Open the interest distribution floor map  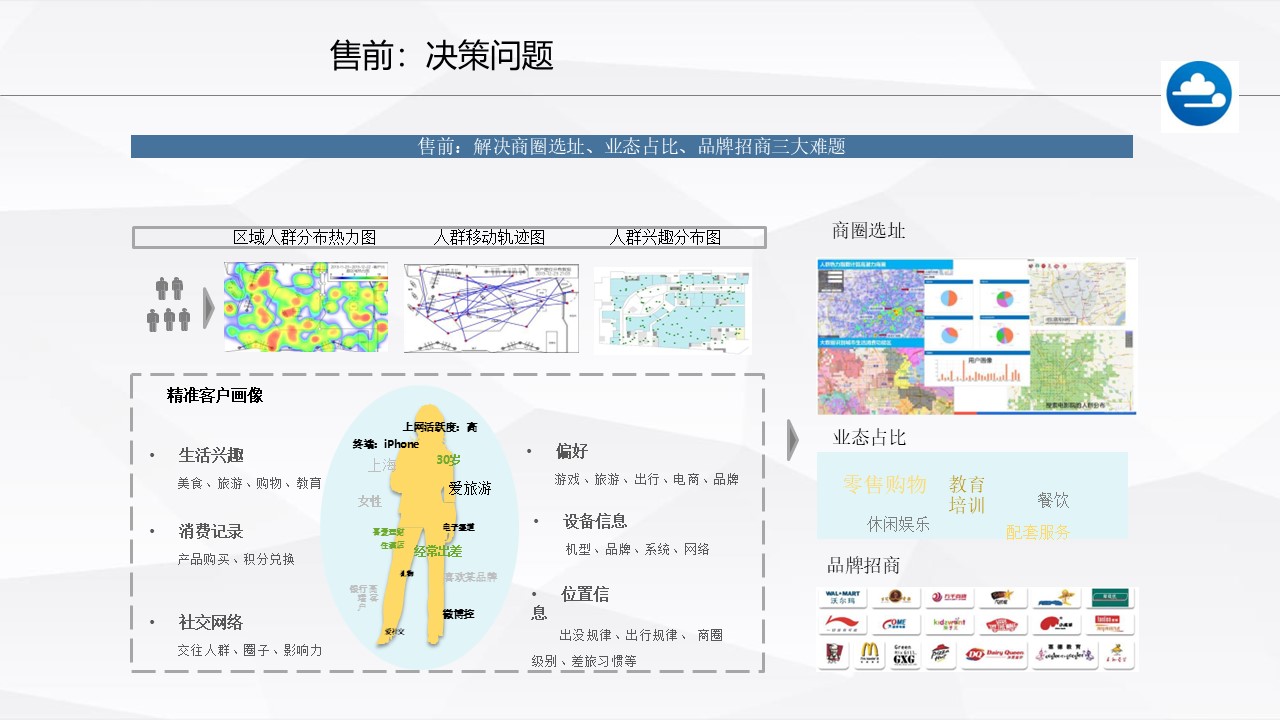pyautogui.click(x=671, y=310)
